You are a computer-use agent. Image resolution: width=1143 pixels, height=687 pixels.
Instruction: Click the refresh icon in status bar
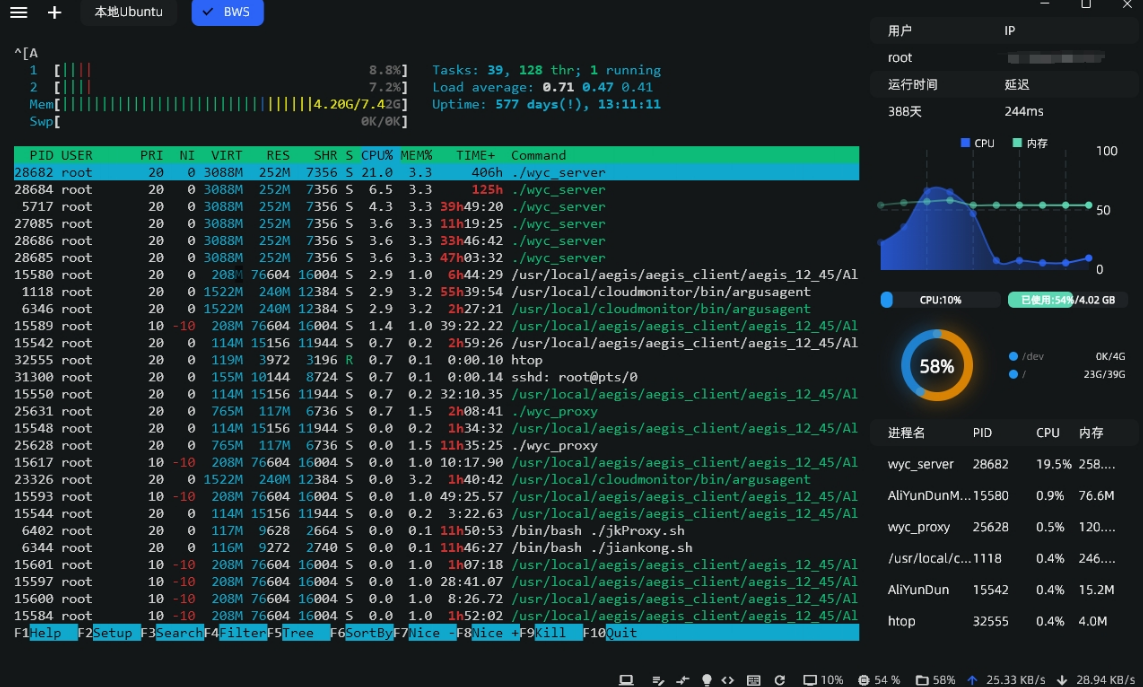pyautogui.click(x=780, y=680)
